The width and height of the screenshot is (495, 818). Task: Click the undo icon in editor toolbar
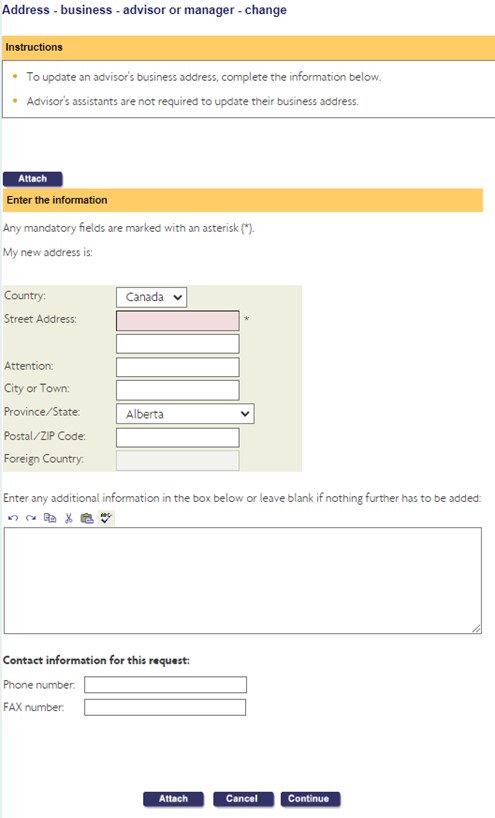[13, 518]
